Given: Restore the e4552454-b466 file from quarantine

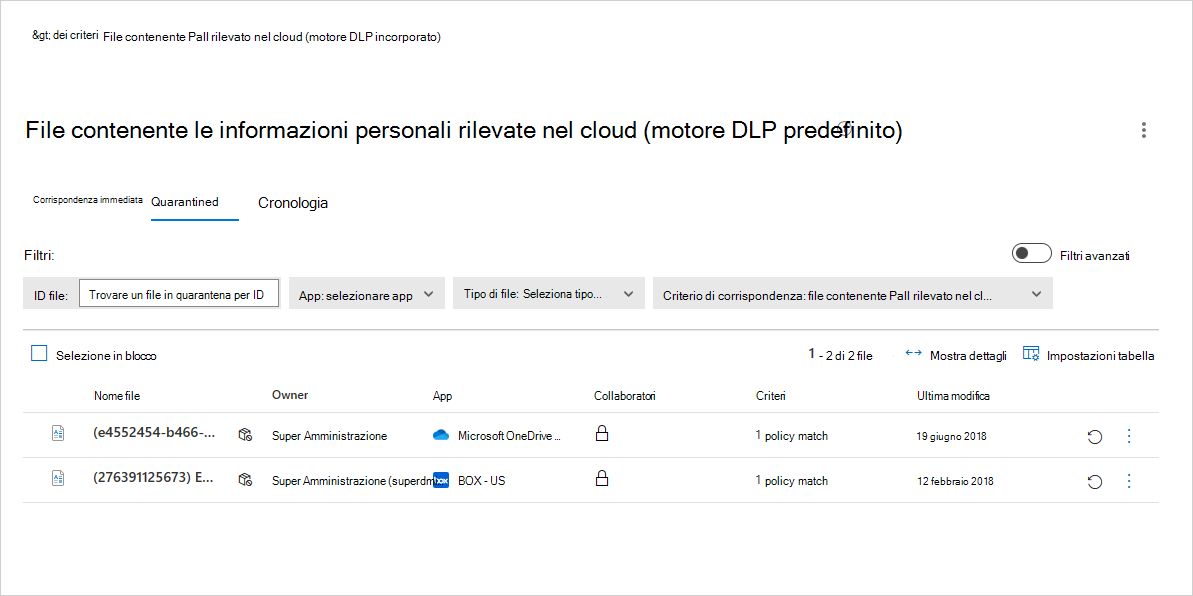Looking at the screenshot, I should (1095, 437).
